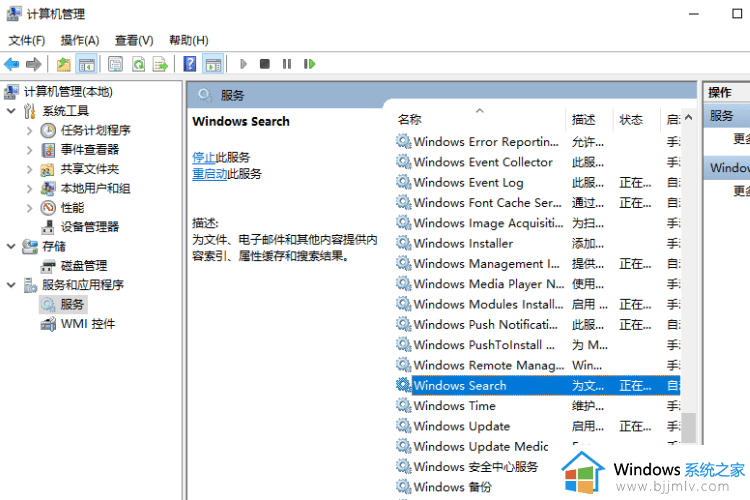
Task: Open the 查看(V) menu
Action: pos(134,40)
